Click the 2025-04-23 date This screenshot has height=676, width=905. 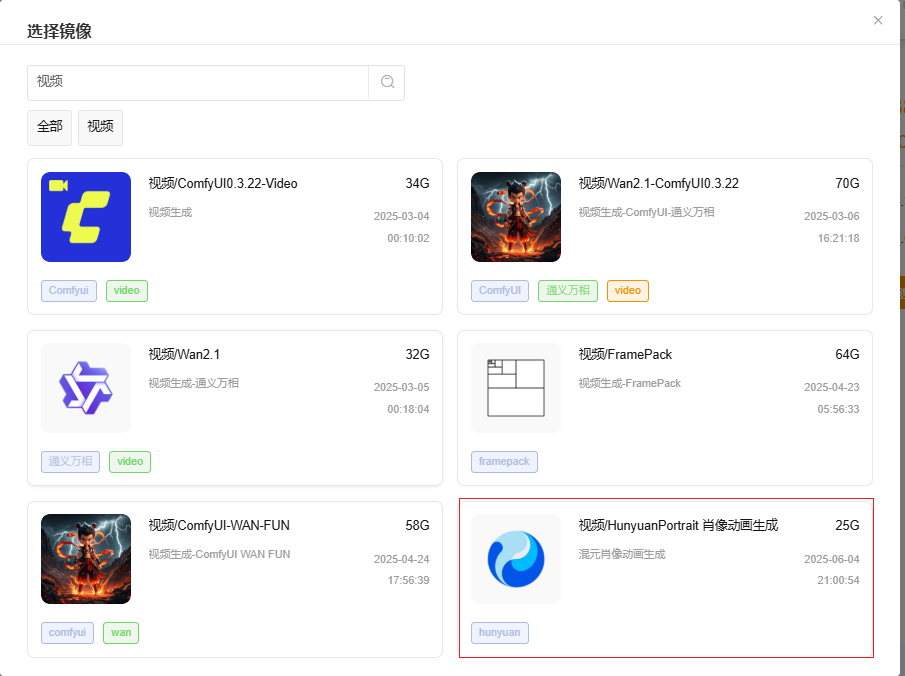(x=832, y=387)
